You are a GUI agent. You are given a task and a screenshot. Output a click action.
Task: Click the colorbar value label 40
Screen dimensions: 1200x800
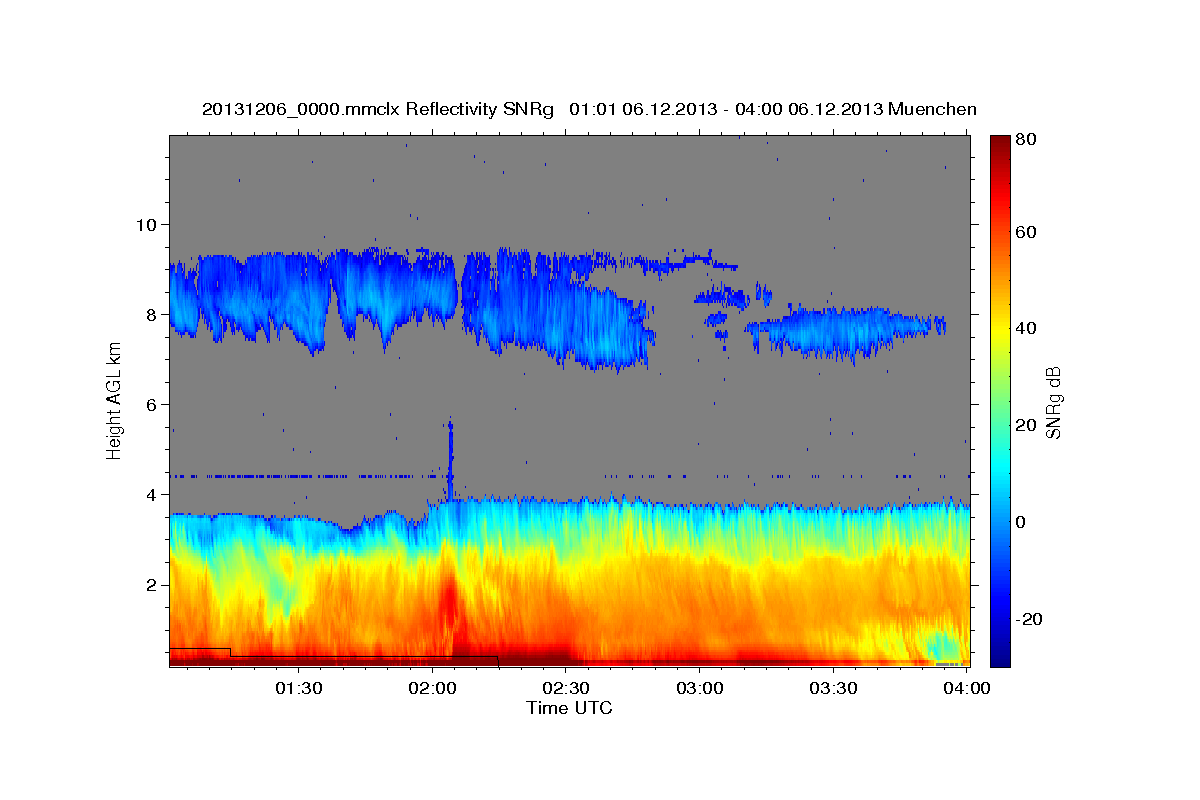tap(1028, 328)
